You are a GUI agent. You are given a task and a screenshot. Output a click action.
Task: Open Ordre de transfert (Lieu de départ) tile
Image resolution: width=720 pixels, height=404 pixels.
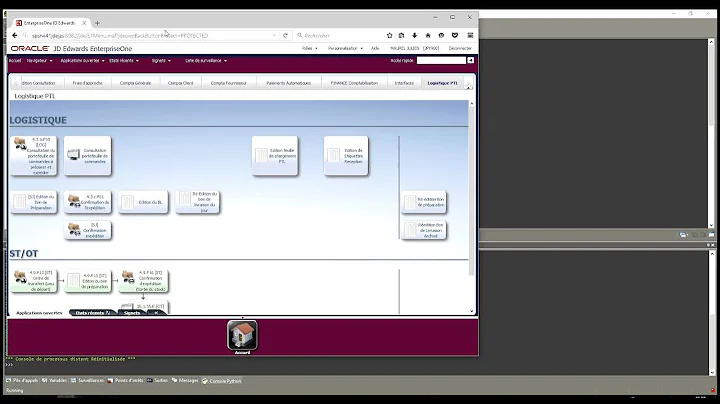point(34,281)
